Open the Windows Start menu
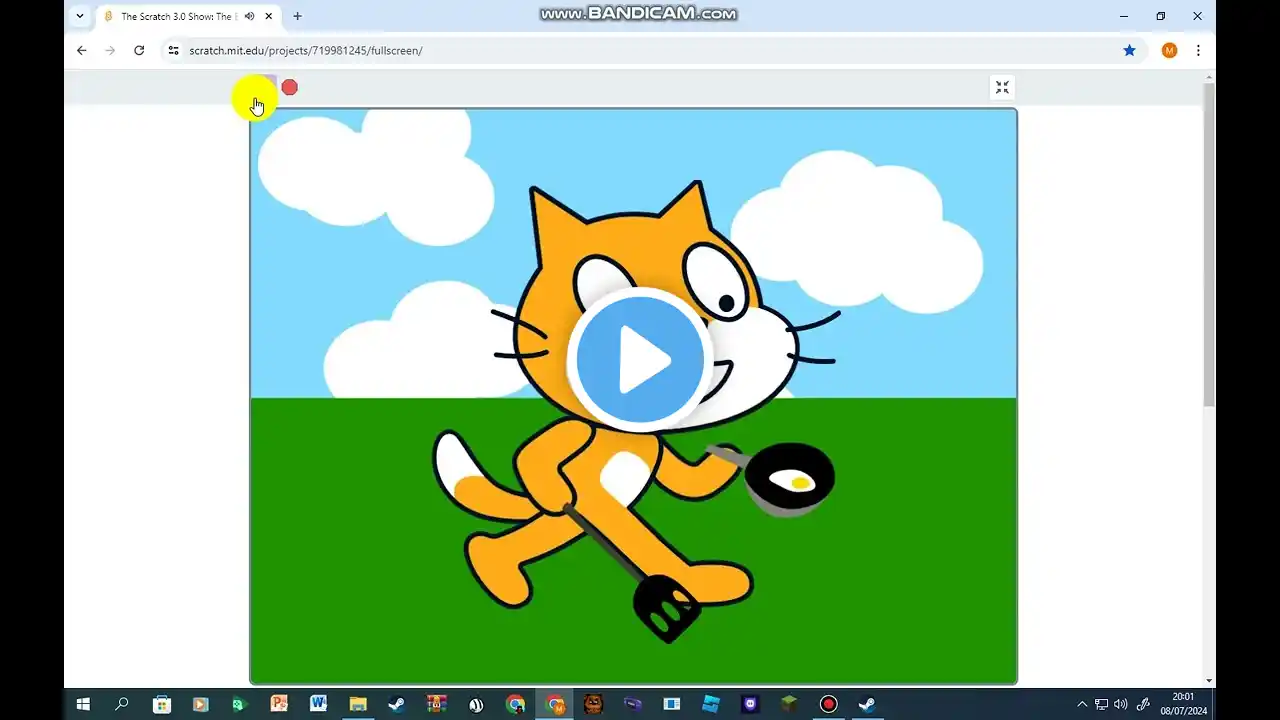 [x=83, y=704]
